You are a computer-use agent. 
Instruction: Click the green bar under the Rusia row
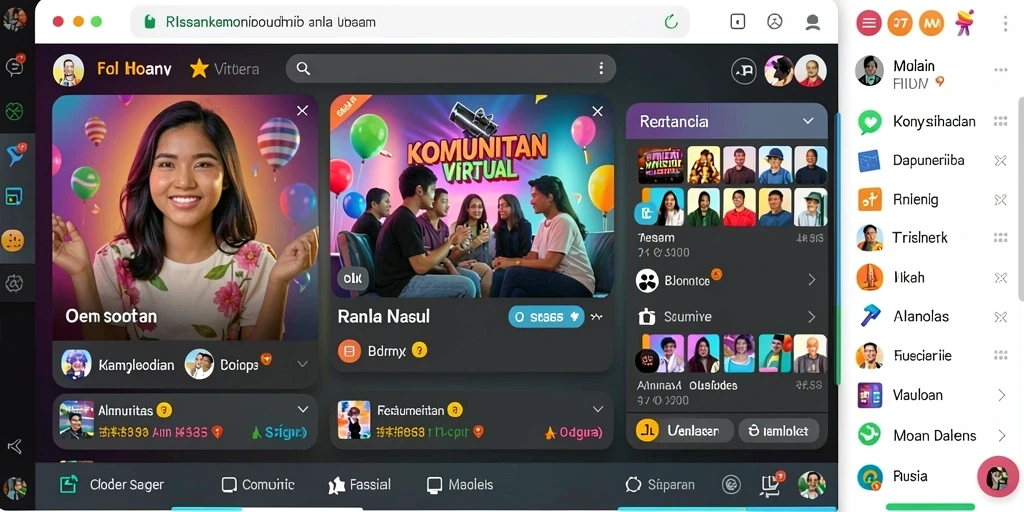(930, 507)
